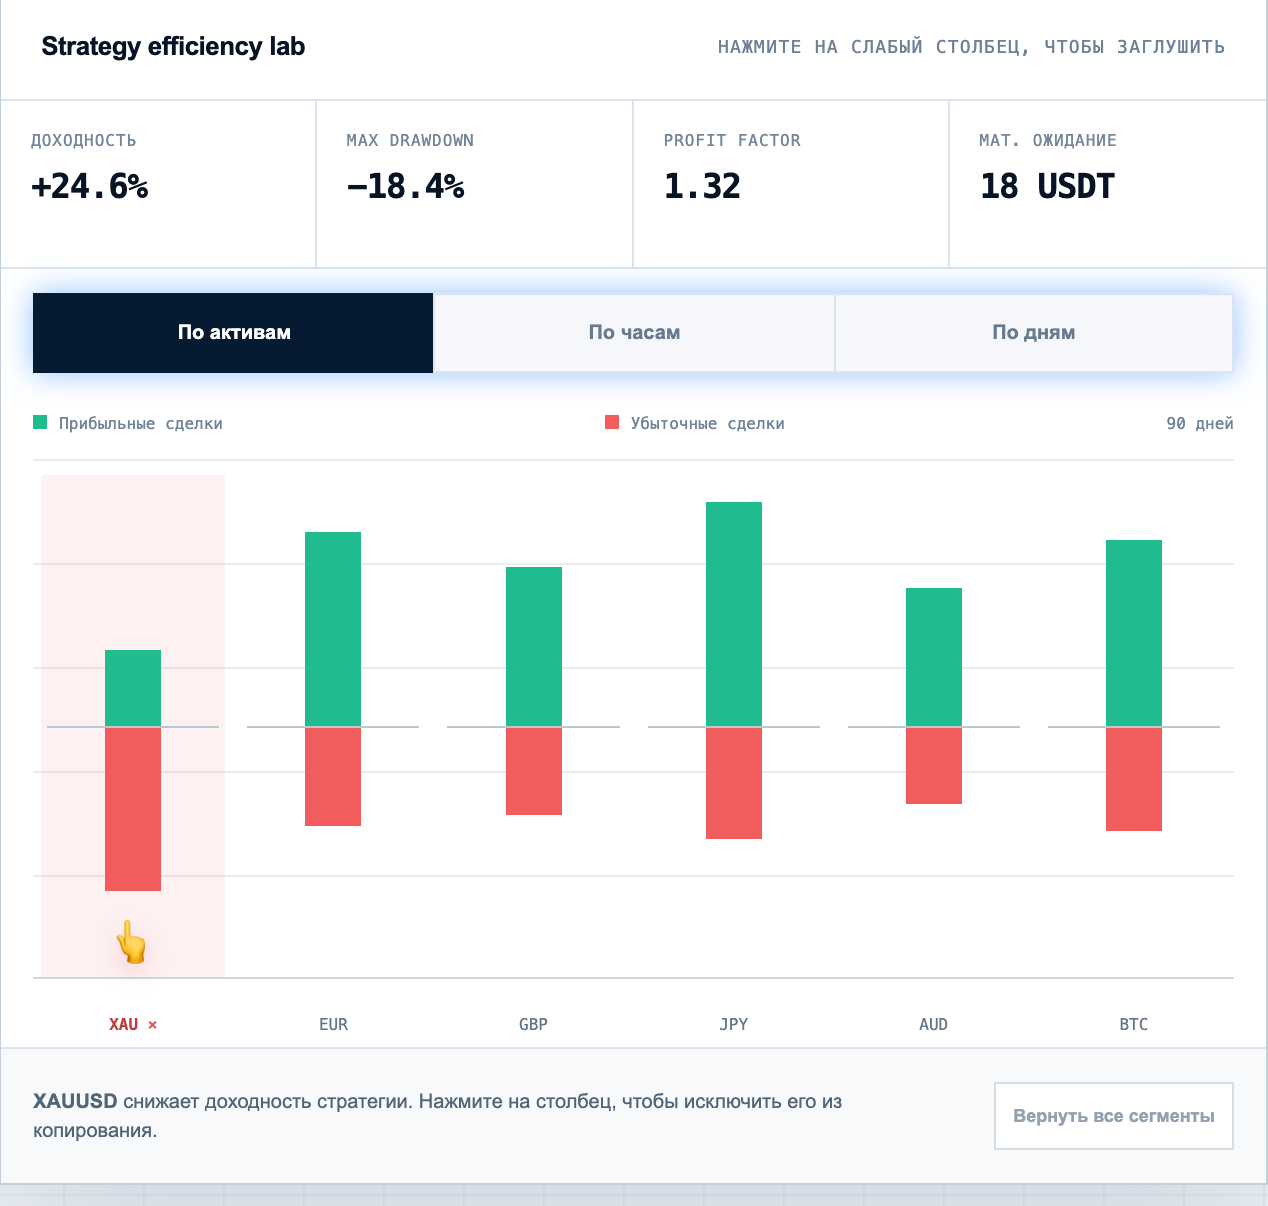Click the green XAU profit bar

[133, 688]
